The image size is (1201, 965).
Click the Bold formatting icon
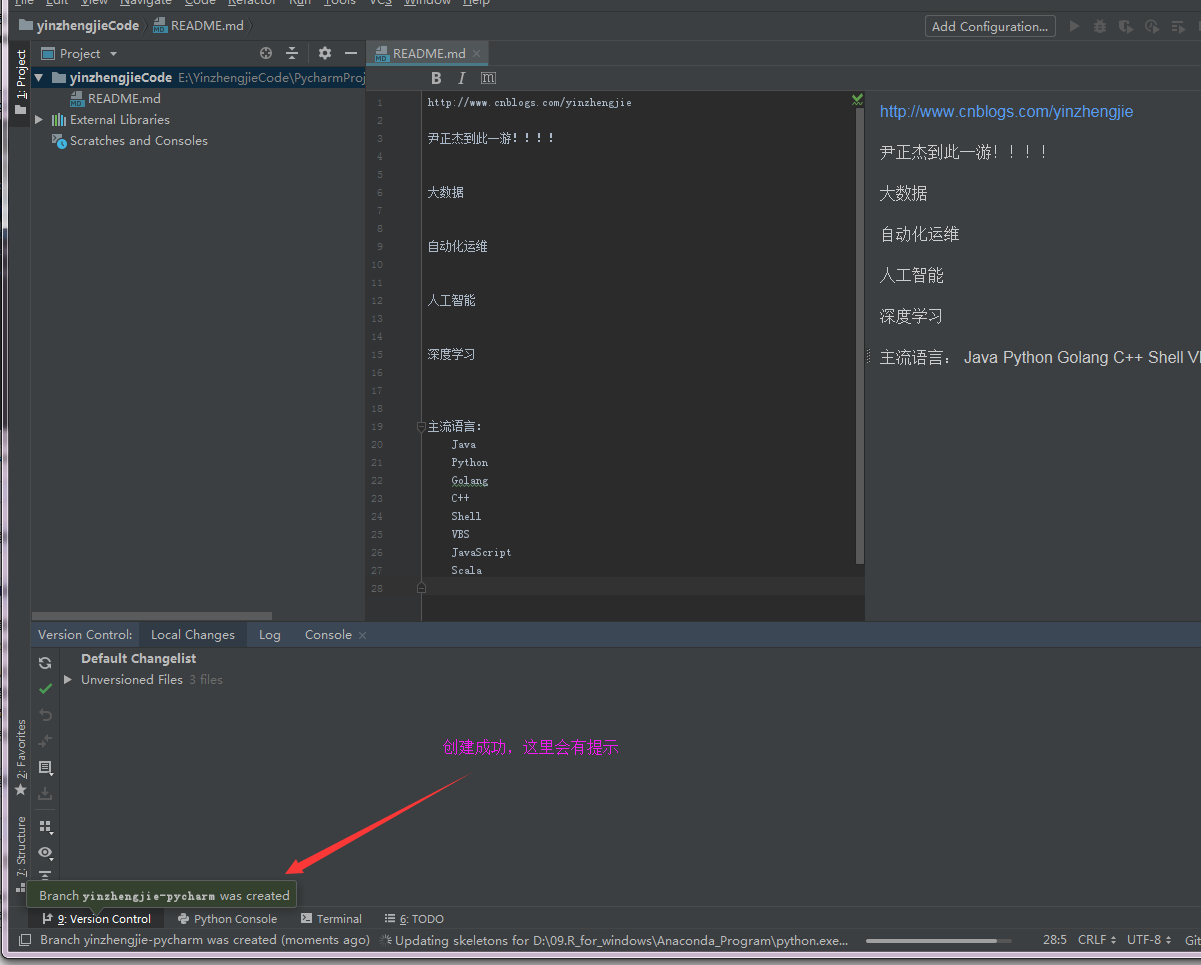[436, 78]
